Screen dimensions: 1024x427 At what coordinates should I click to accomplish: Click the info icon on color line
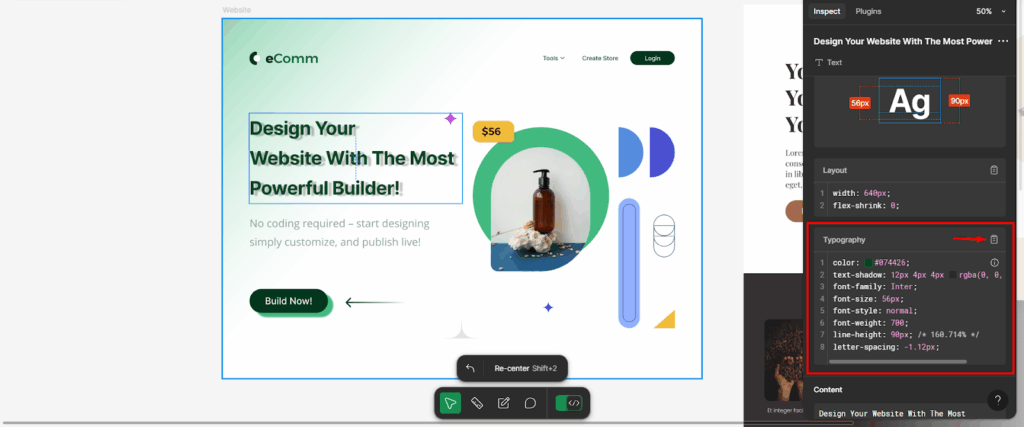click(995, 262)
